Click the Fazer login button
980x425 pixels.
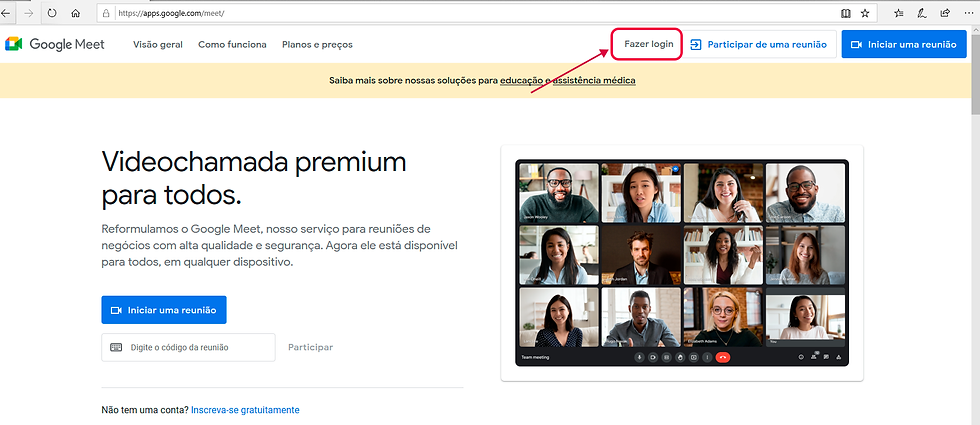(x=646, y=44)
